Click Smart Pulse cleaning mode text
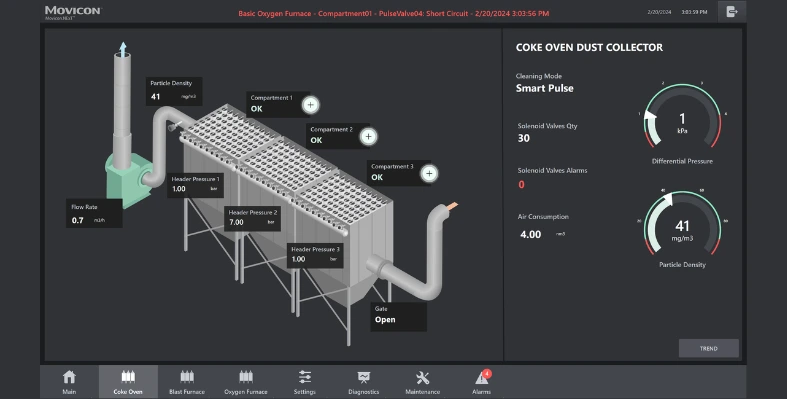Image resolution: width=787 pixels, height=399 pixels. [x=545, y=88]
